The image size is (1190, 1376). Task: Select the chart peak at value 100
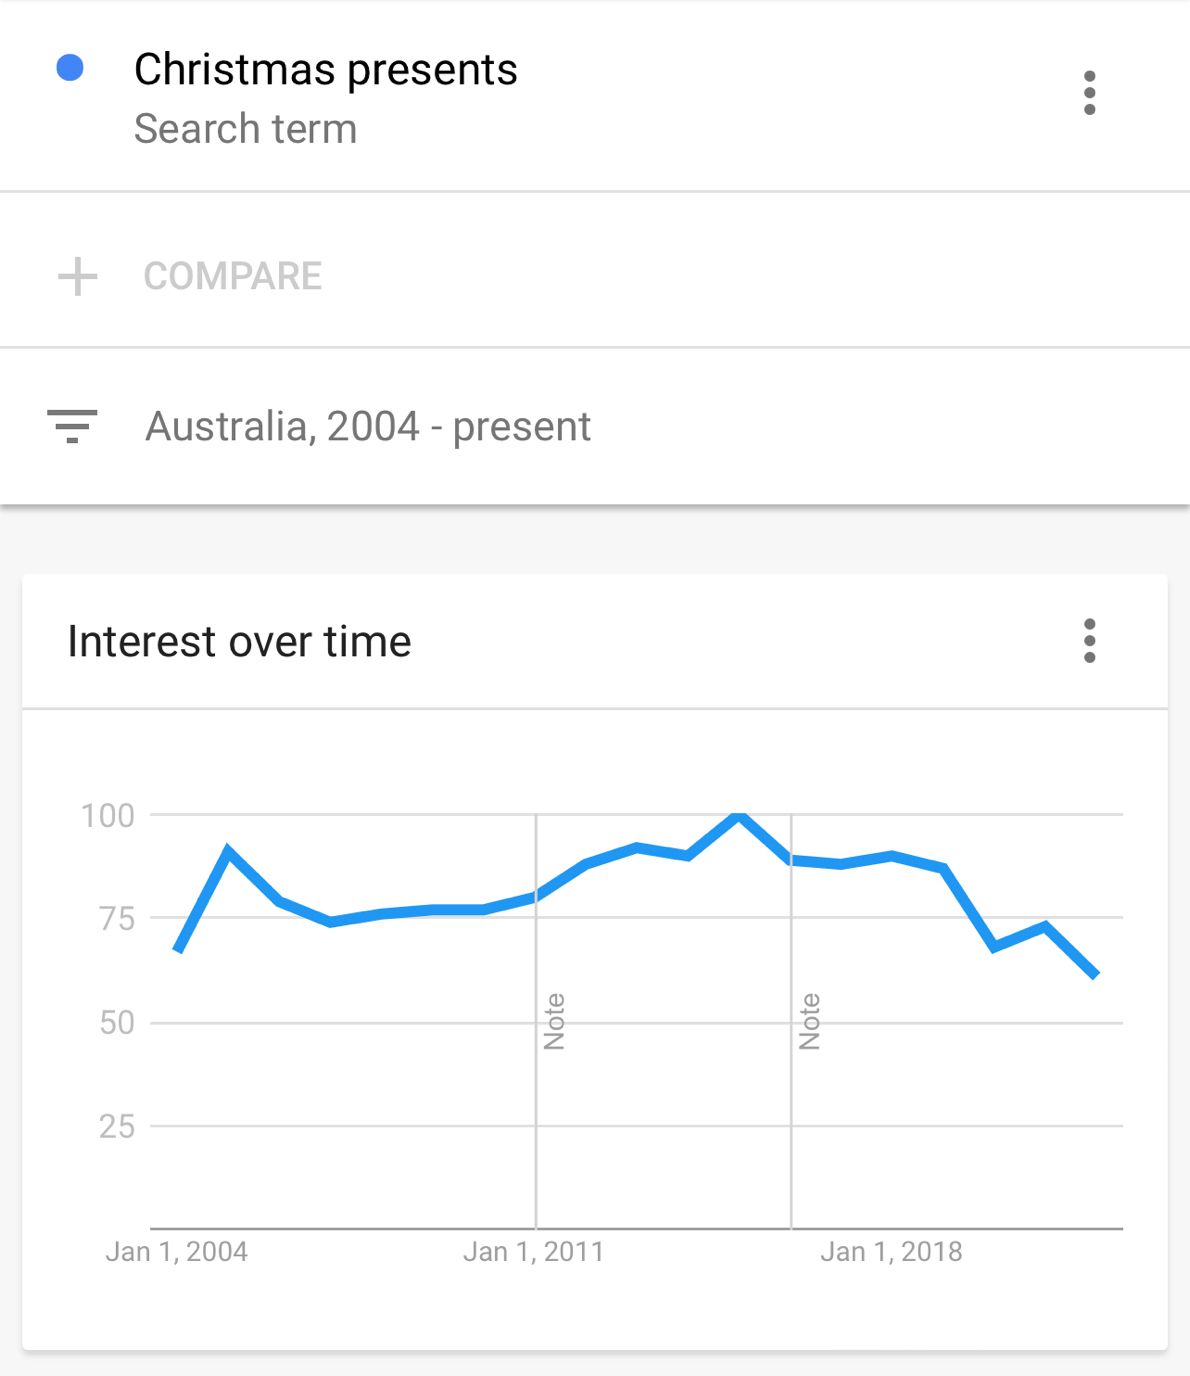pyautogui.click(x=738, y=816)
